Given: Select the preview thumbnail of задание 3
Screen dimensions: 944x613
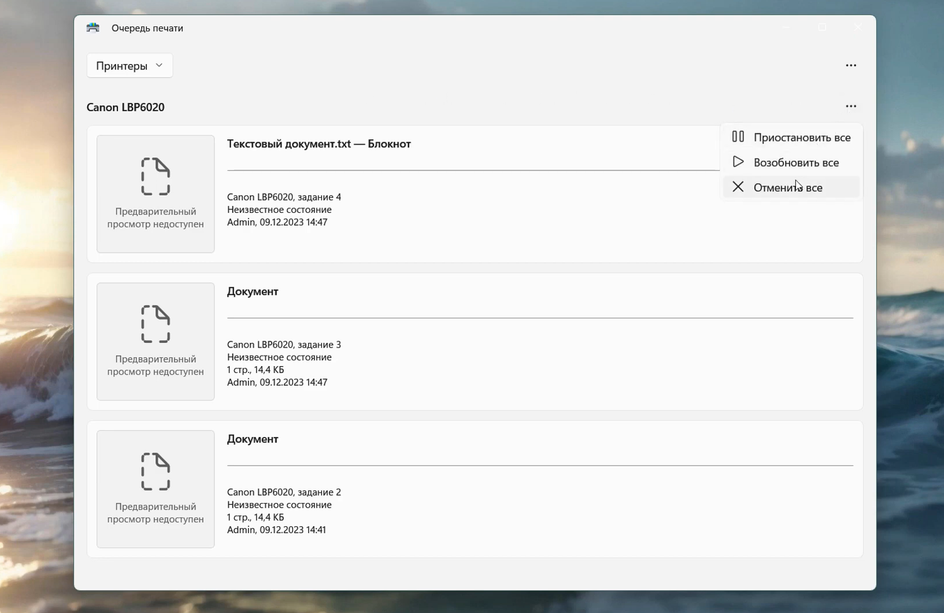Looking at the screenshot, I should [155, 341].
